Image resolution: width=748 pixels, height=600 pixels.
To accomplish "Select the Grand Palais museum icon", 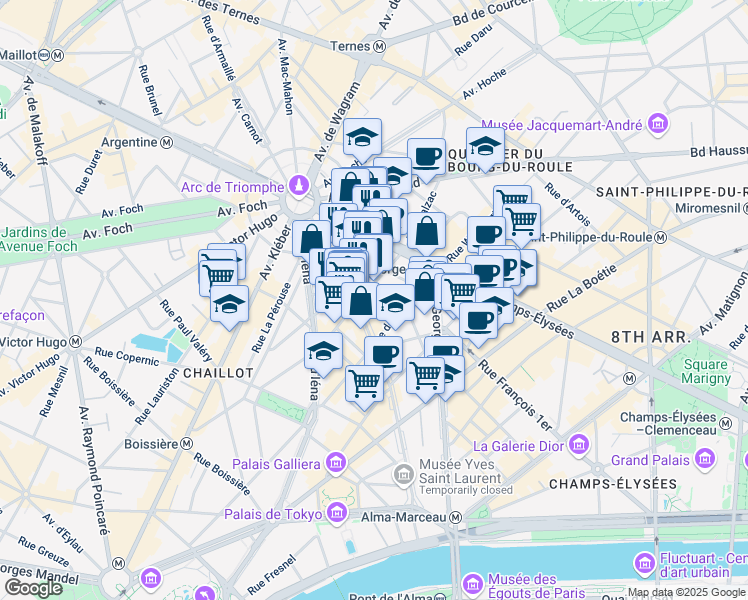I will coord(705,459).
